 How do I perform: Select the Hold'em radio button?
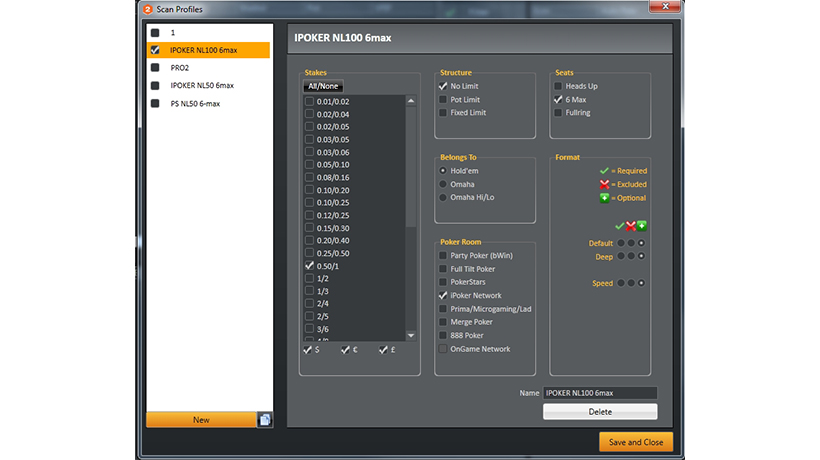pos(443,170)
